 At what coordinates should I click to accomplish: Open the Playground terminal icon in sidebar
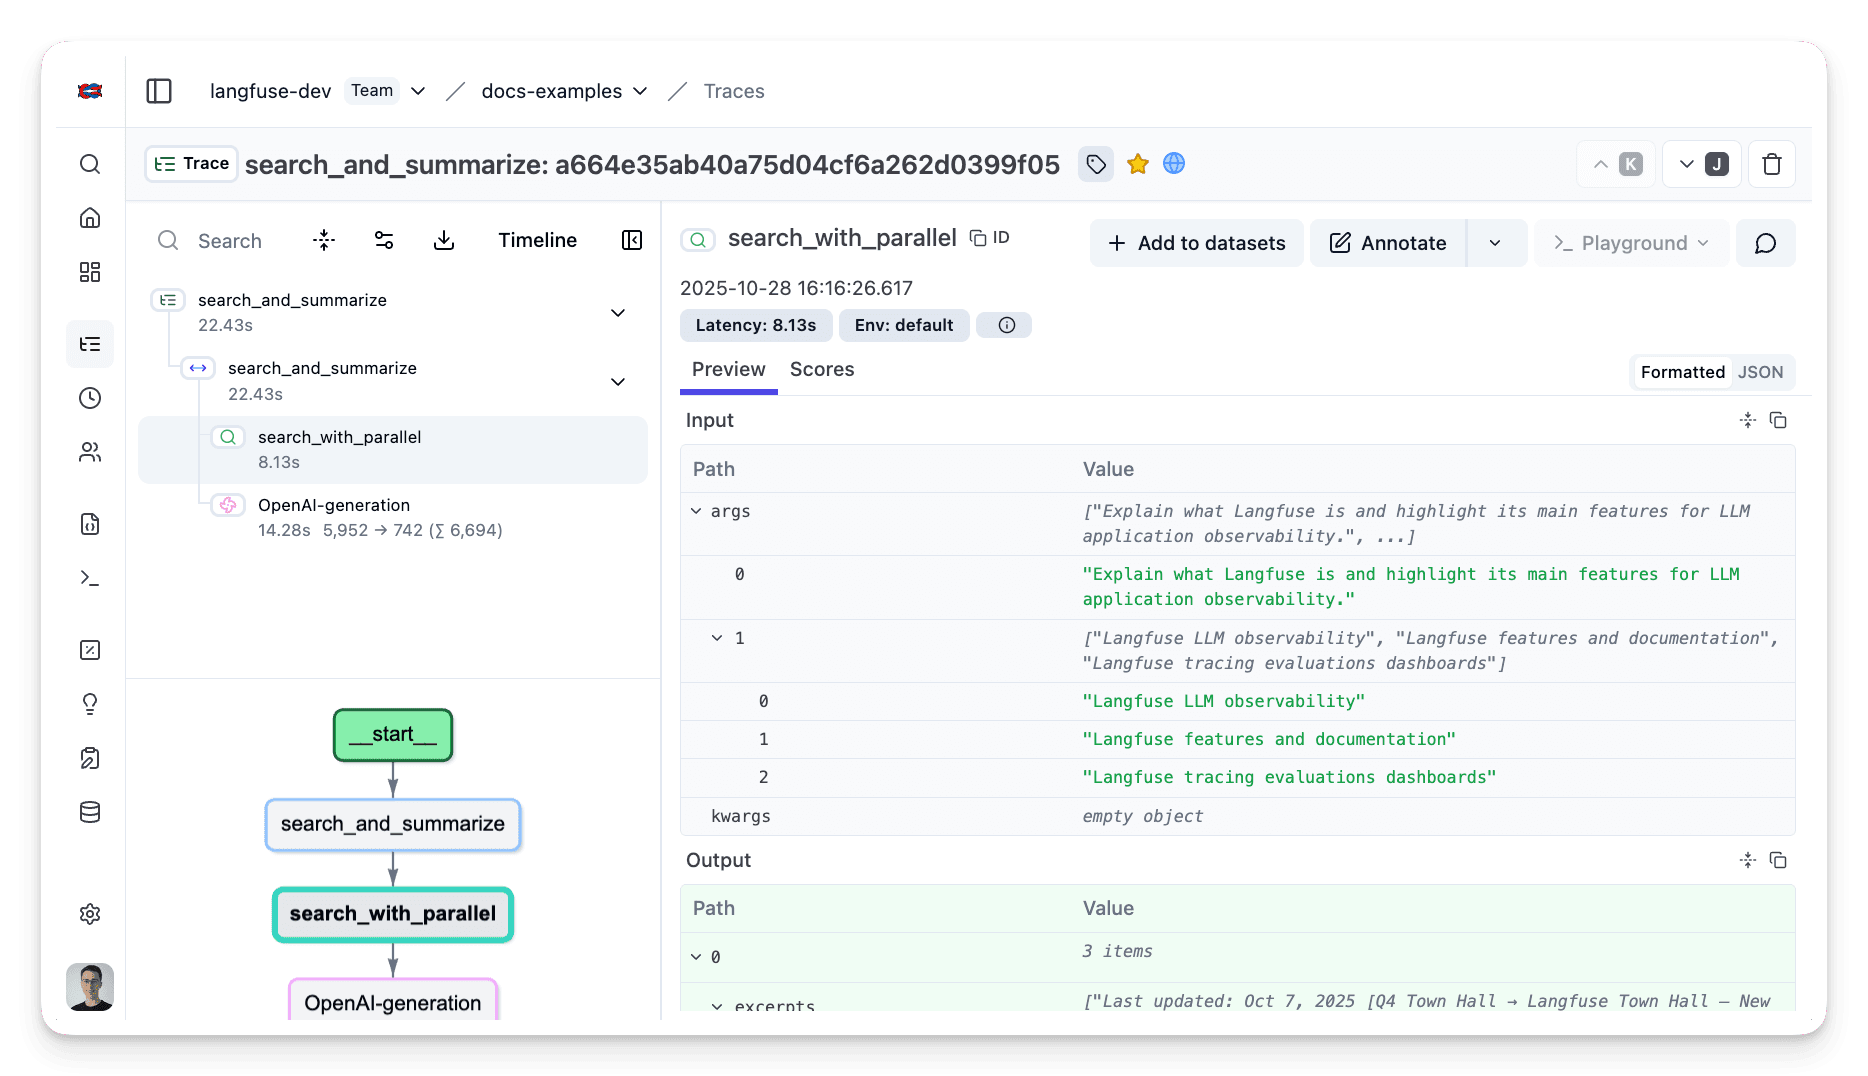pyautogui.click(x=90, y=578)
